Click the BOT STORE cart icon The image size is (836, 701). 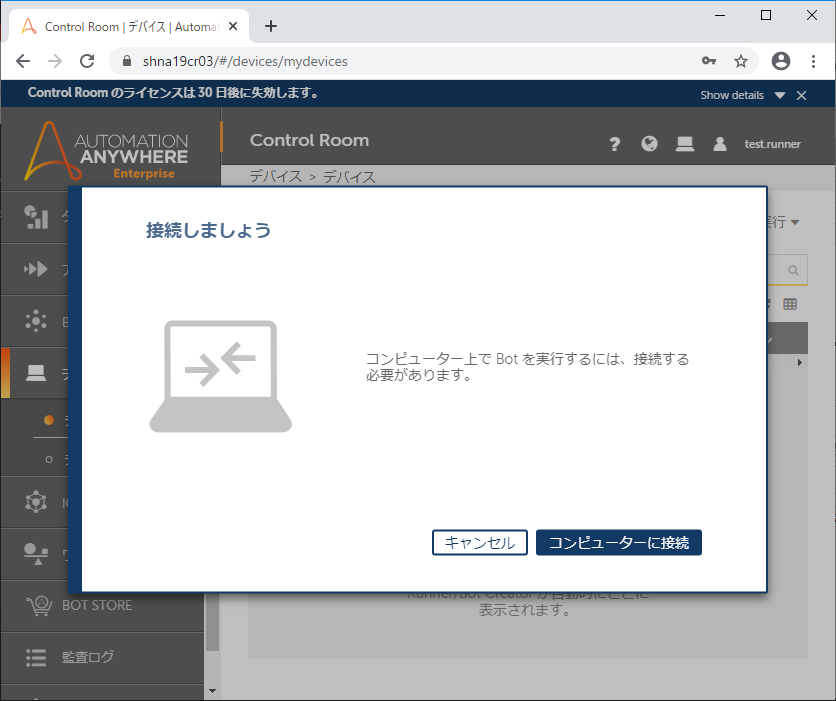point(39,606)
